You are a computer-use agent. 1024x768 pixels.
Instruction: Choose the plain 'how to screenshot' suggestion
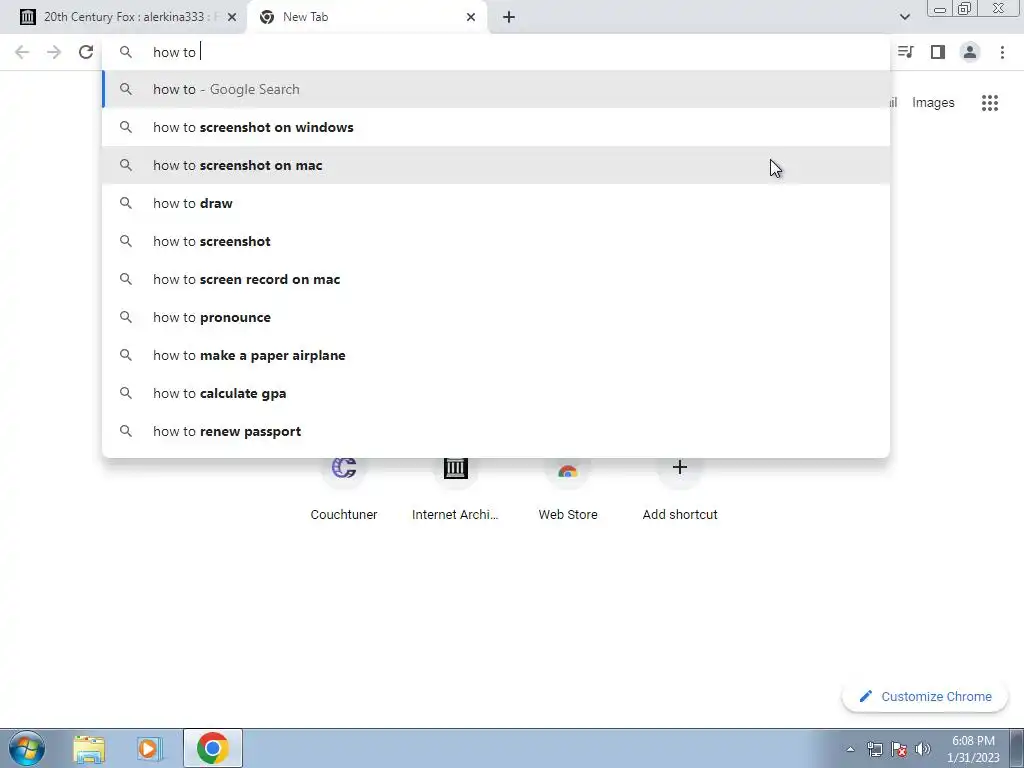pos(496,241)
